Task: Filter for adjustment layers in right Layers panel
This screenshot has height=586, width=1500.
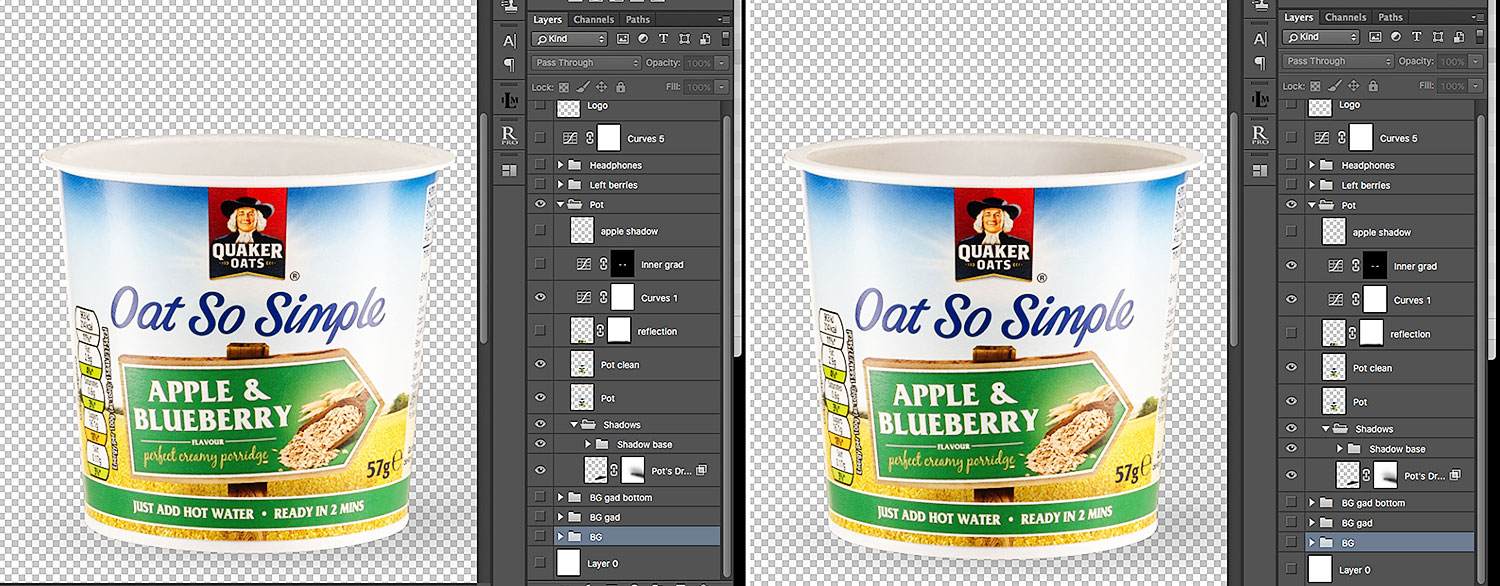Action: pos(1395,37)
